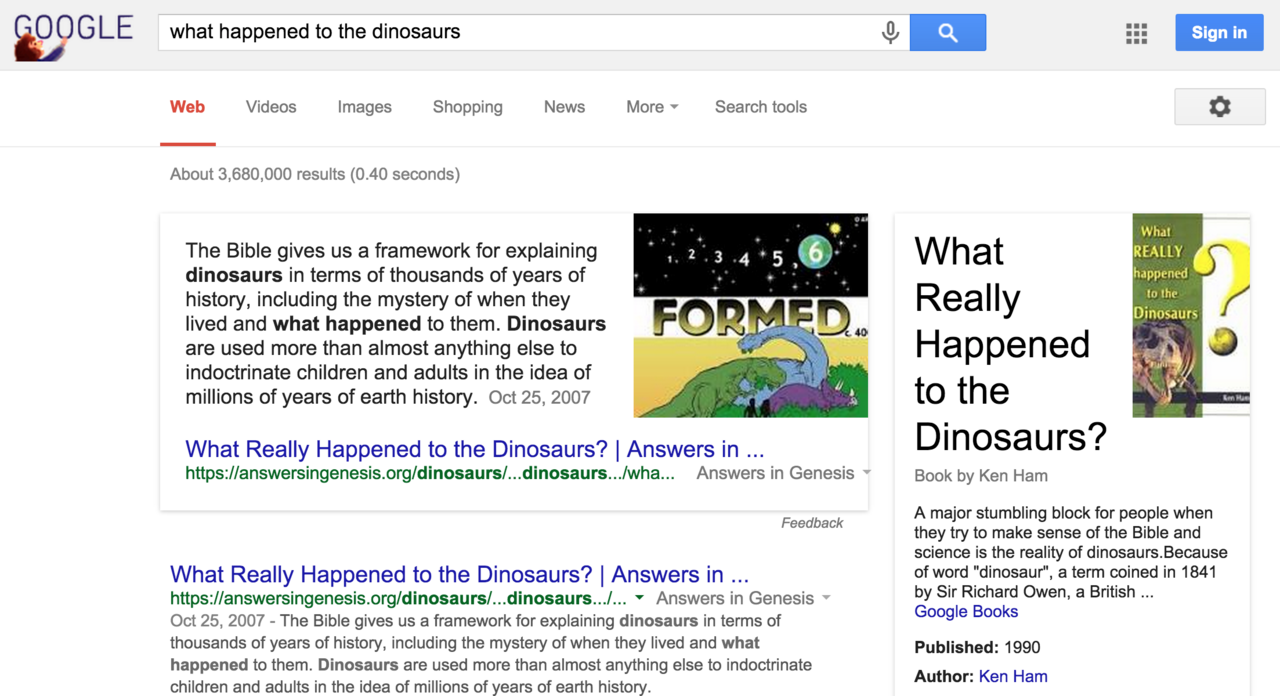Screen dimensions: 1280x696
Task: Open green cached arrow on second result URL
Action: [x=639, y=598]
